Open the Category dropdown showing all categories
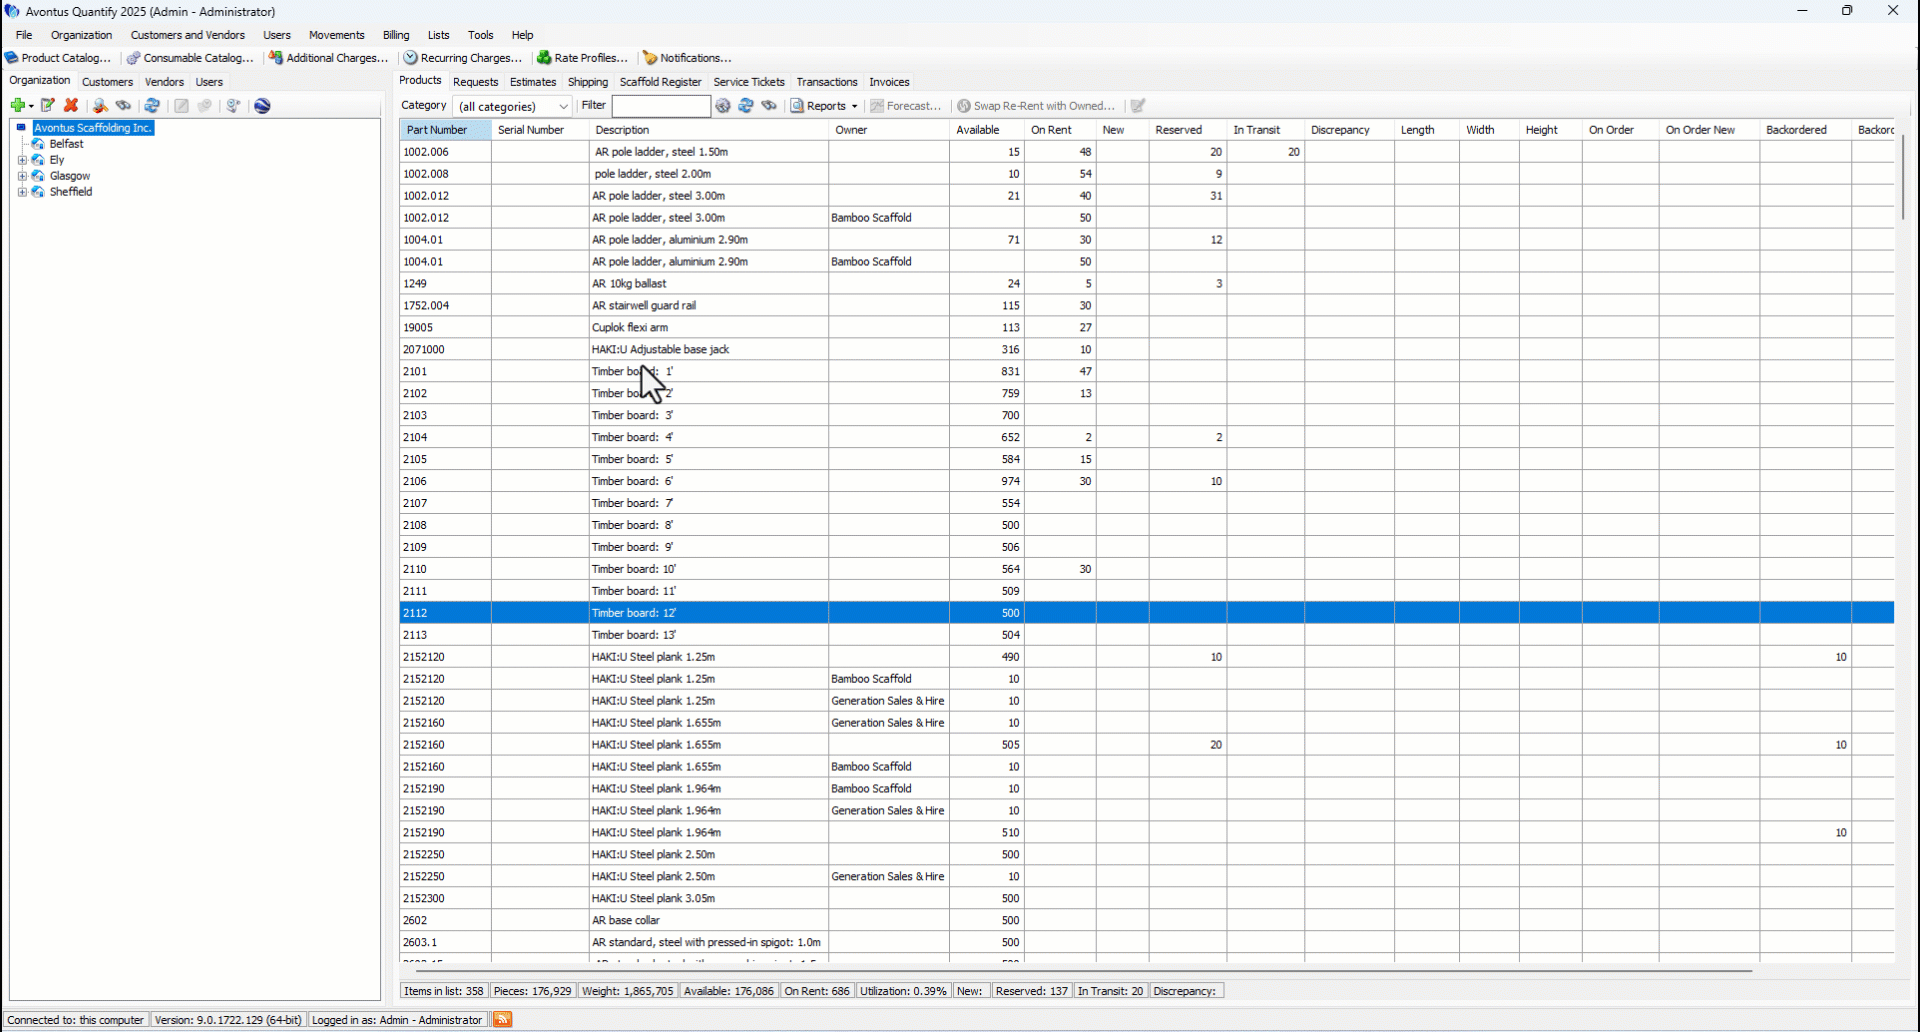 point(513,106)
